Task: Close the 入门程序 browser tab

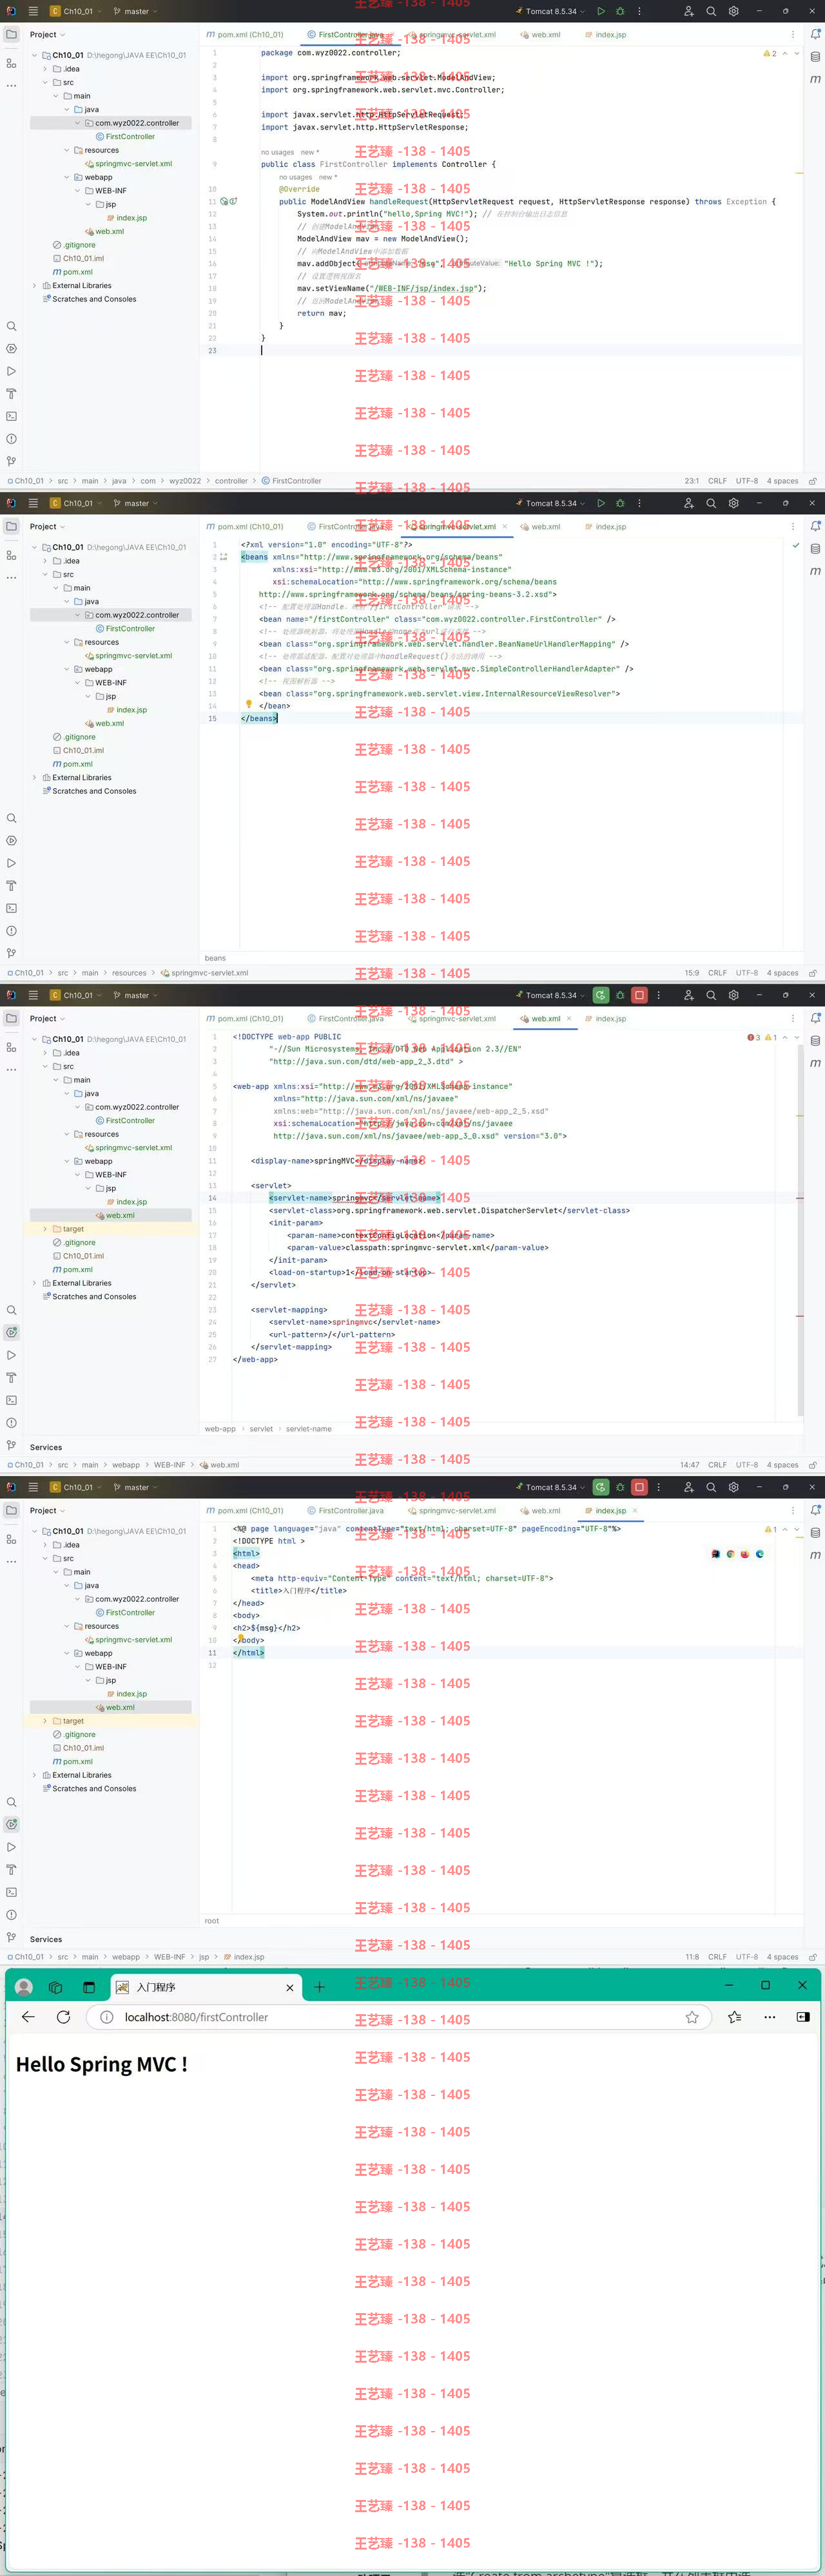Action: pos(290,1987)
